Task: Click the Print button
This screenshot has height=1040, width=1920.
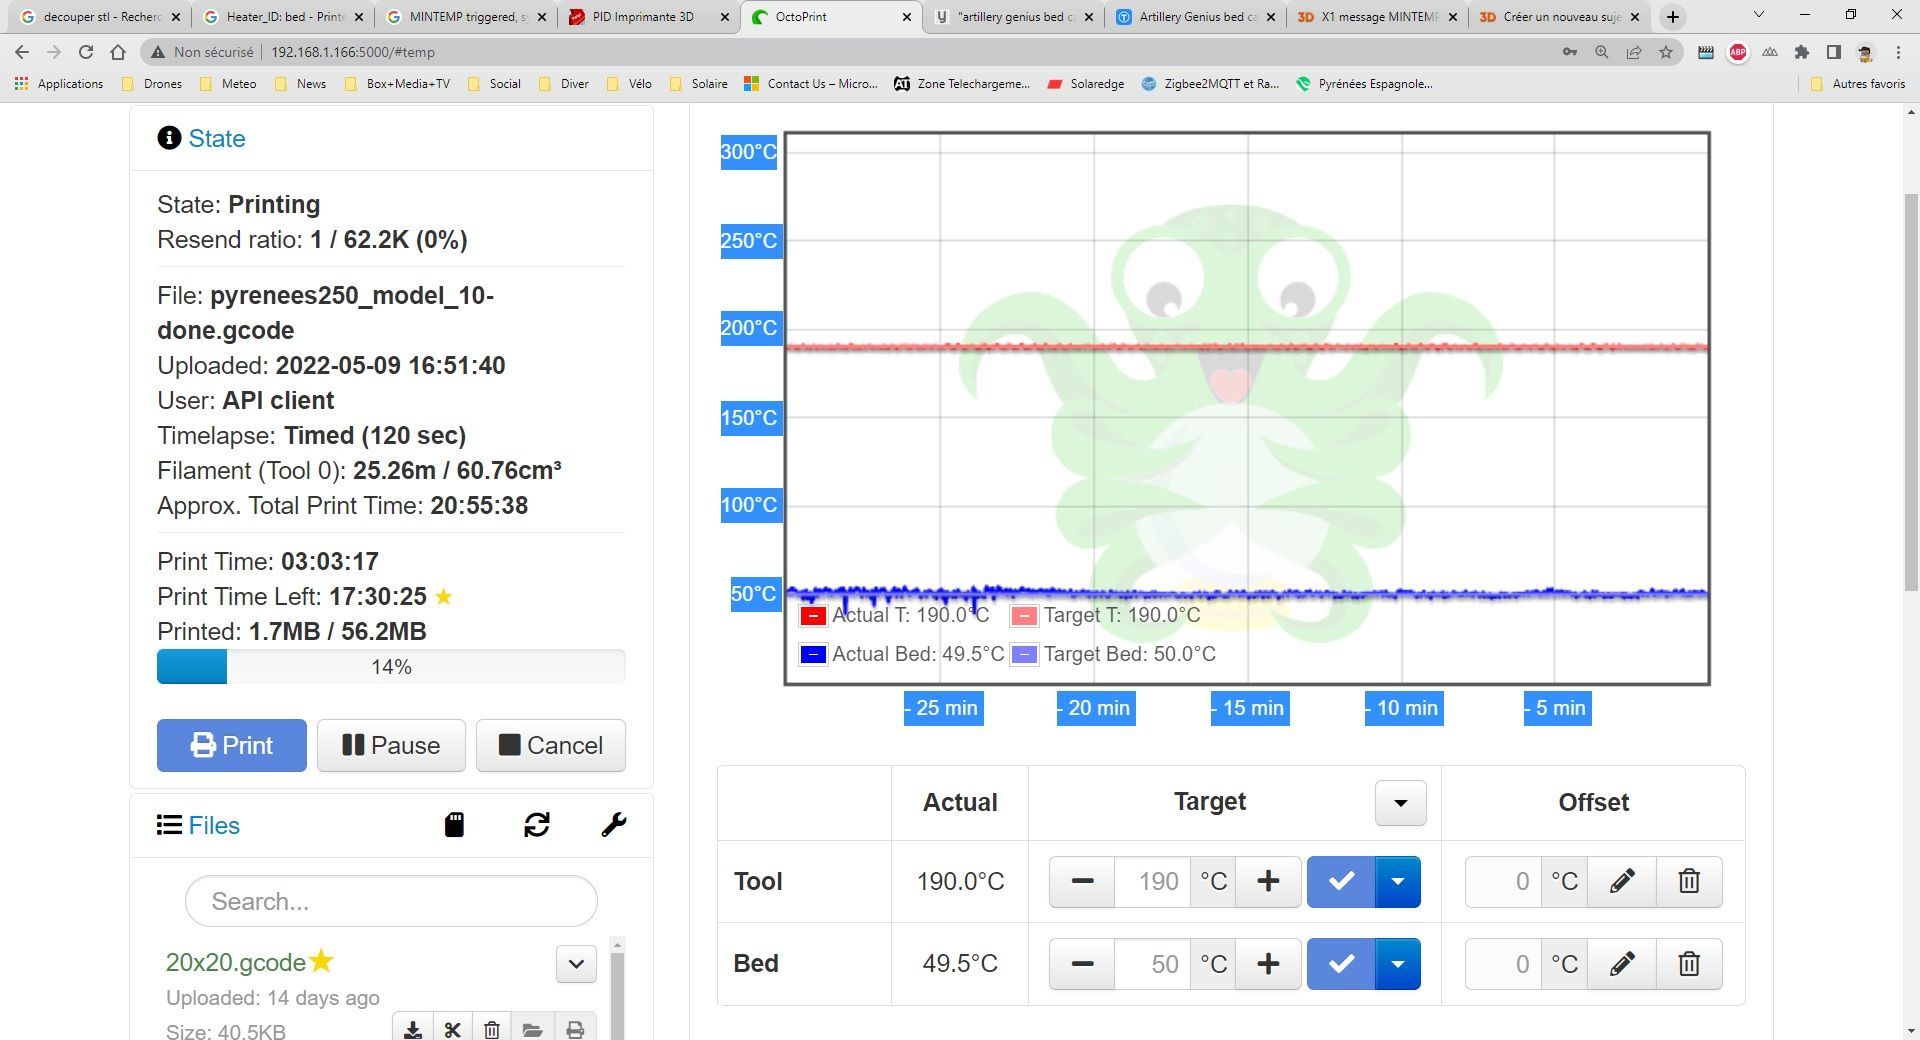Action: pos(232,745)
